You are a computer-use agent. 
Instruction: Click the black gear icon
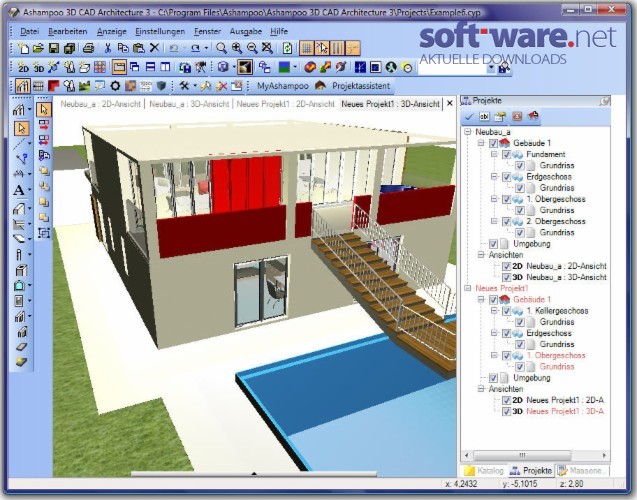click(115, 86)
